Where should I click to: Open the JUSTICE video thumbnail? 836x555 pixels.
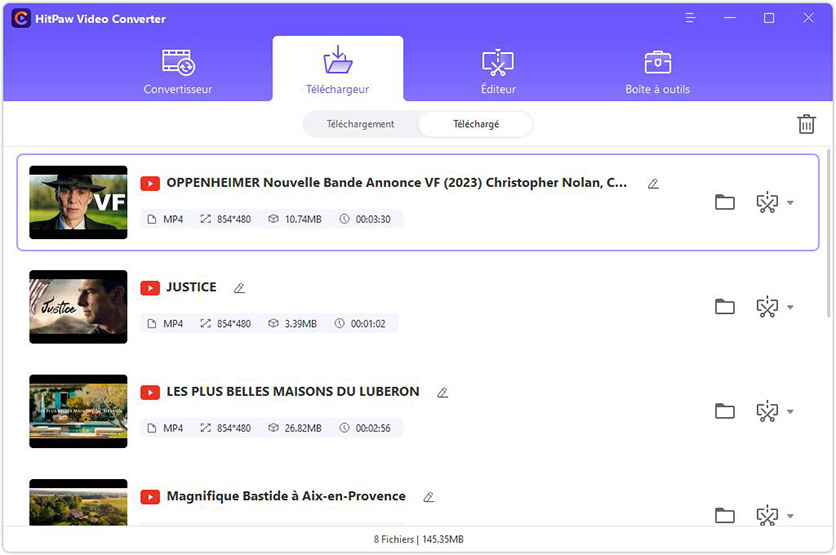click(78, 307)
